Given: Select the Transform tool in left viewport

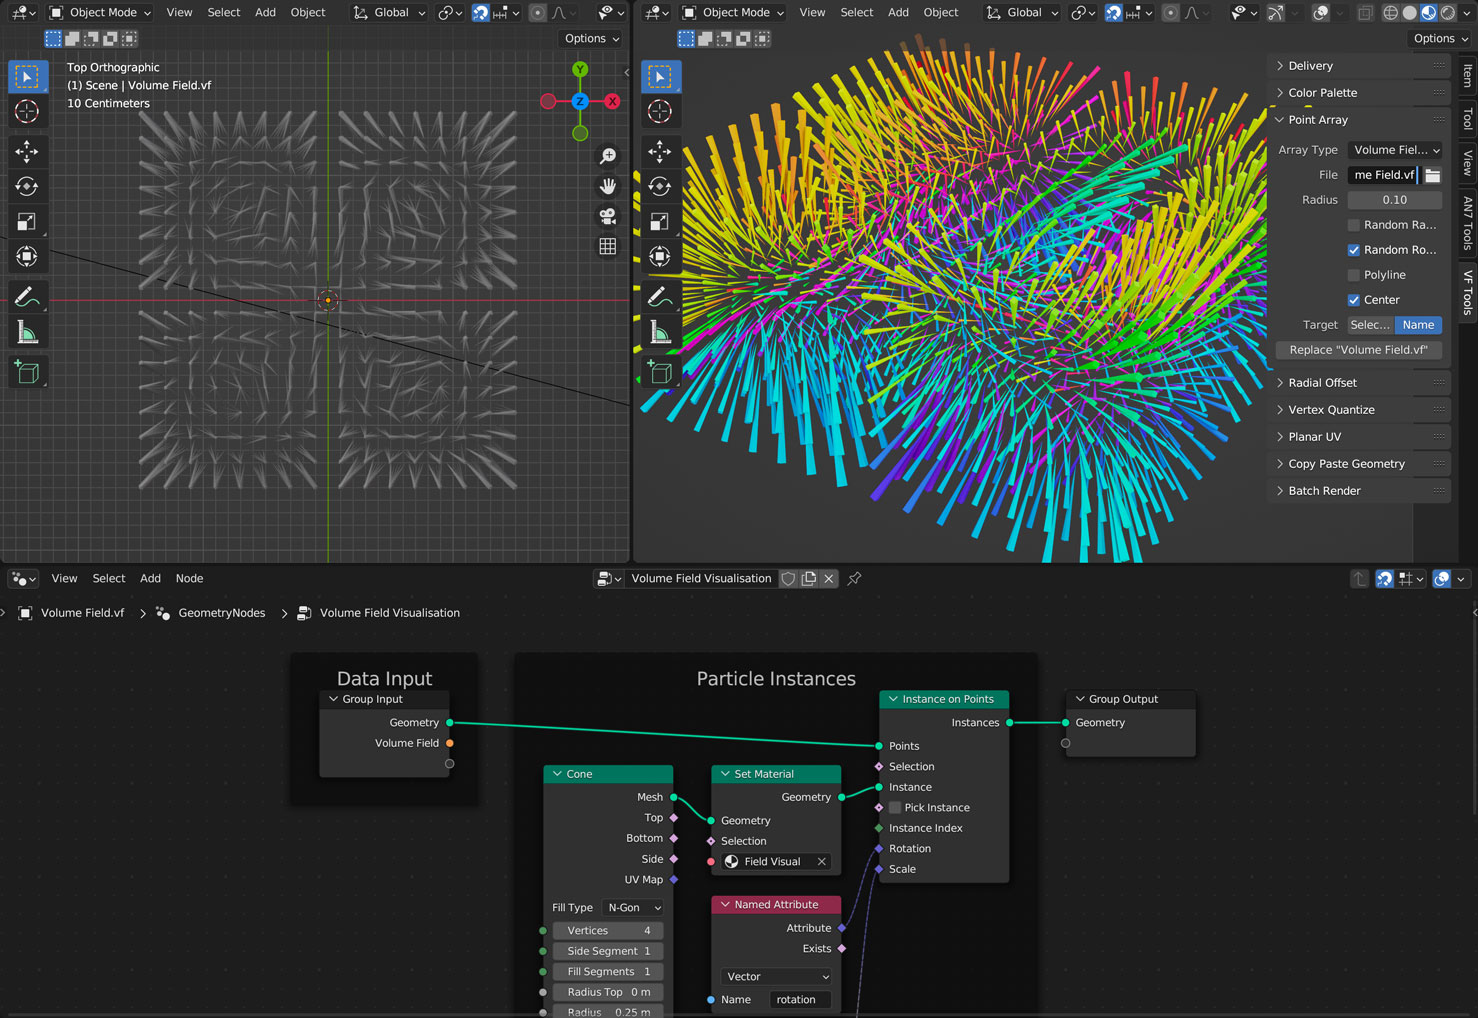Looking at the screenshot, I should (27, 256).
